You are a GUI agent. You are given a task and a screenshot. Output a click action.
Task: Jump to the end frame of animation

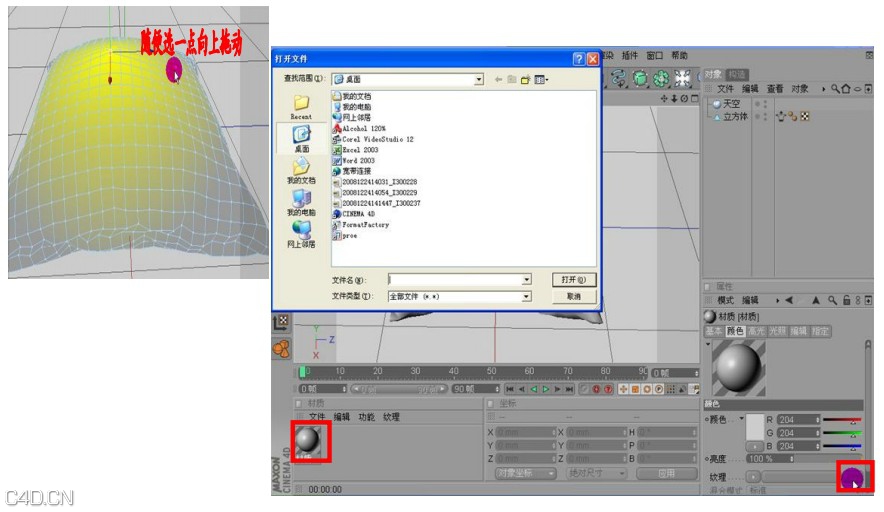(x=569, y=389)
